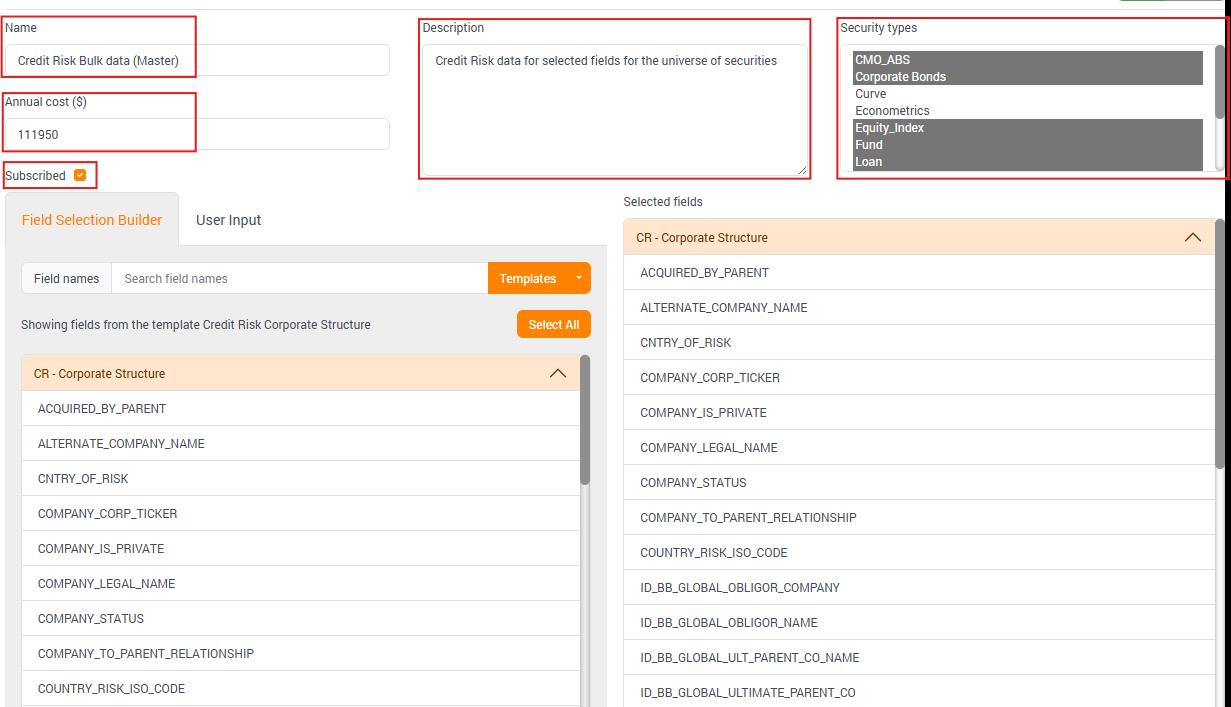Open the Templates dropdown arrow

tap(578, 279)
